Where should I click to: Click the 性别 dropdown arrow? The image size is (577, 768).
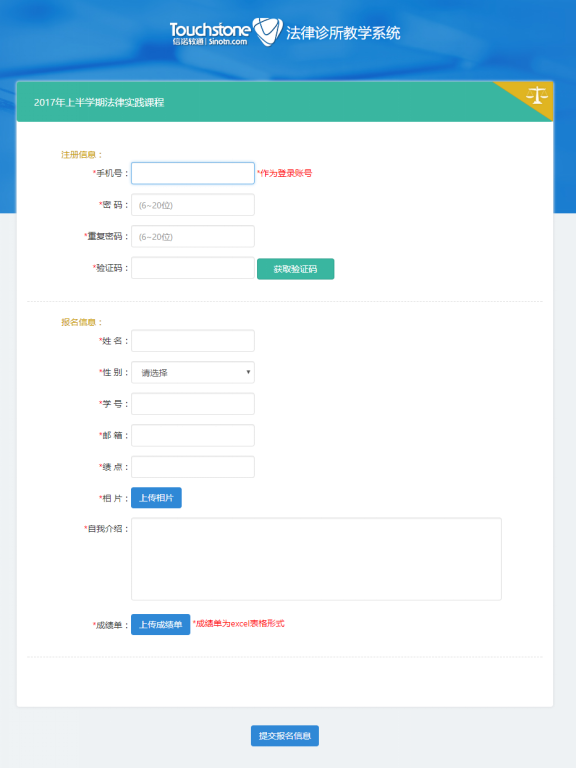pyautogui.click(x=248, y=372)
